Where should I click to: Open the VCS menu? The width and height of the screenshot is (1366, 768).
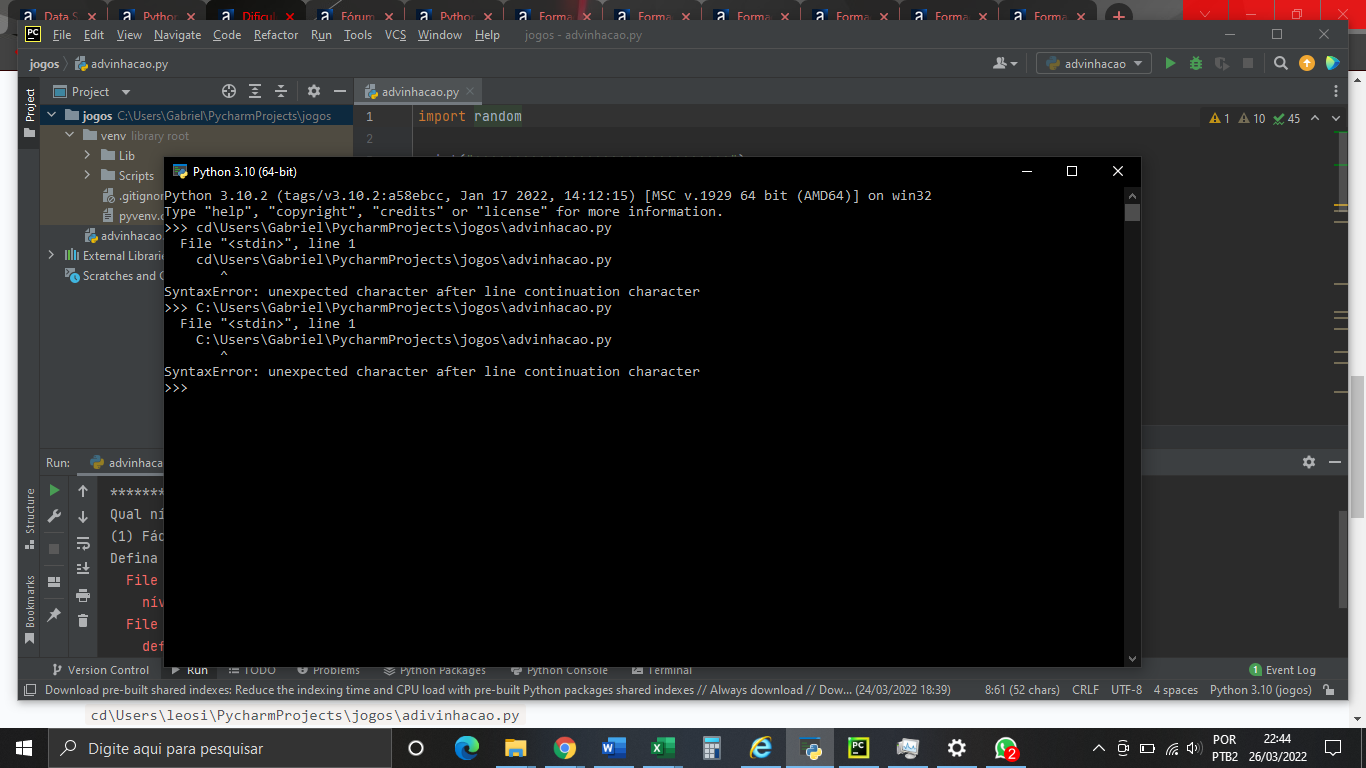click(395, 35)
